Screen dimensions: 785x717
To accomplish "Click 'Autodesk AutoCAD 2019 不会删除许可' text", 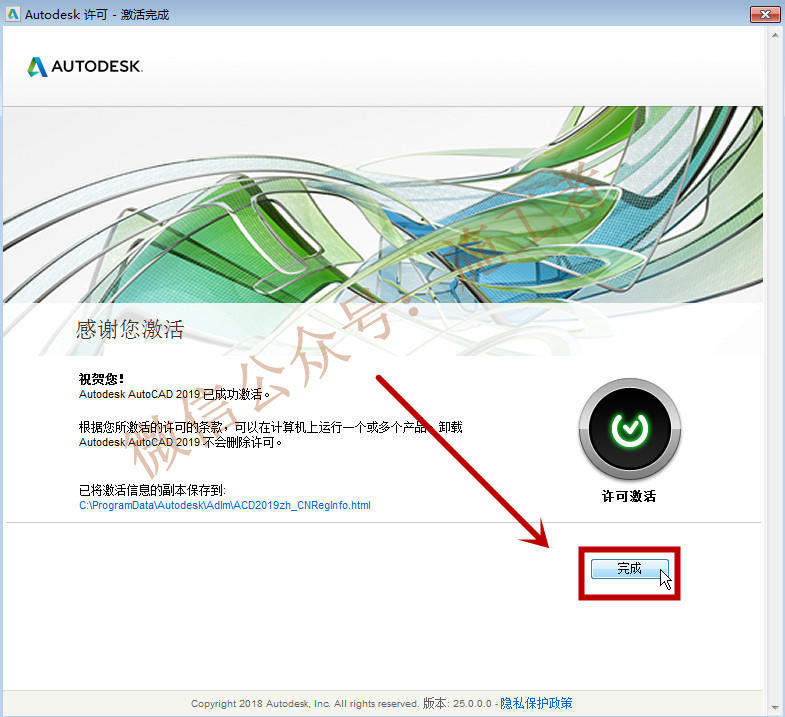I will coord(180,442).
